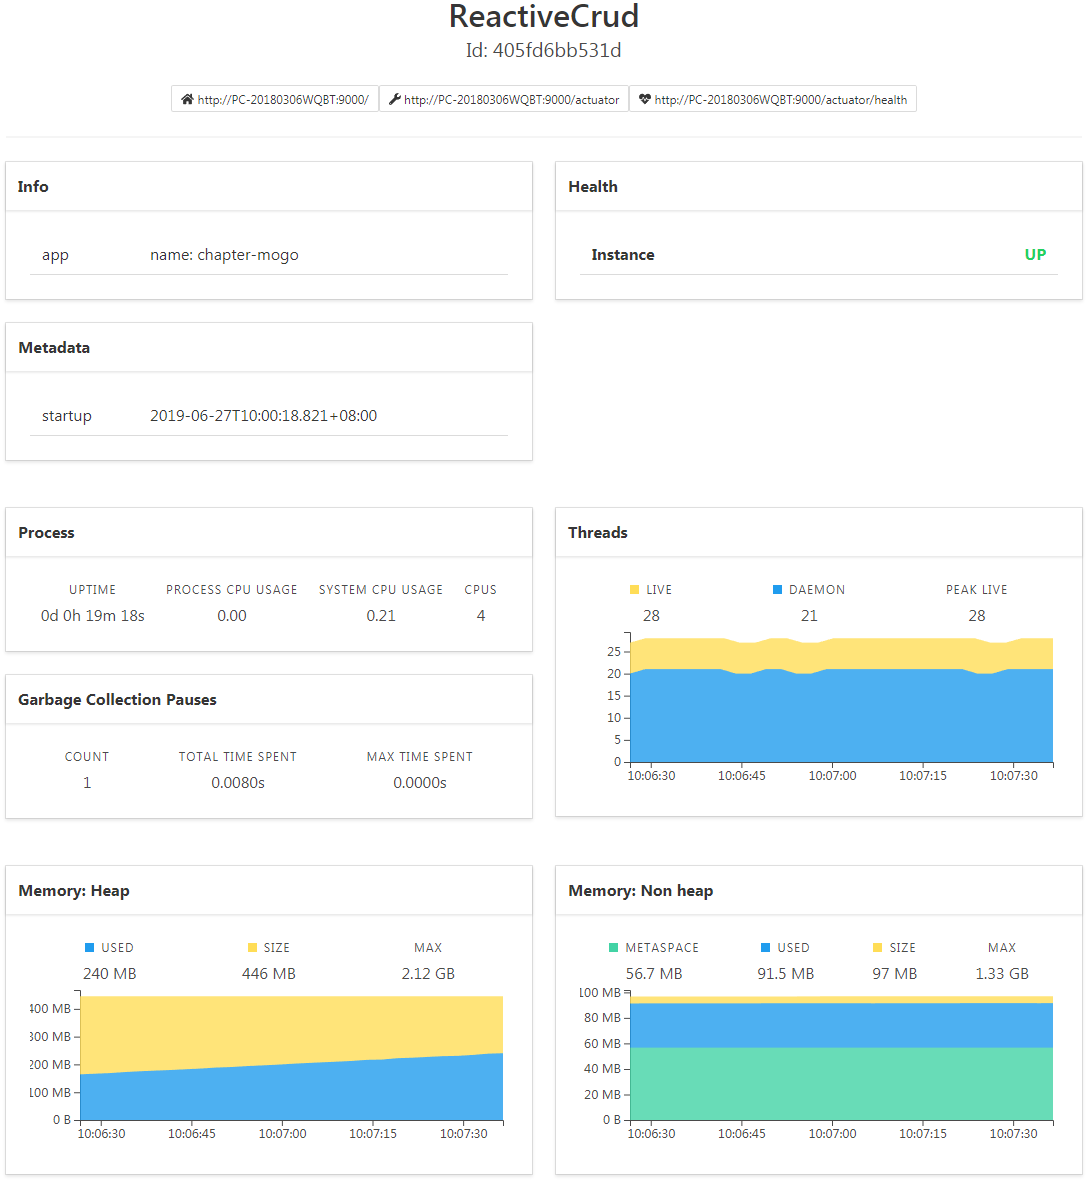Click the heart icon on the health endpoint button
Screen dimensions: 1087x1180
coord(644,98)
